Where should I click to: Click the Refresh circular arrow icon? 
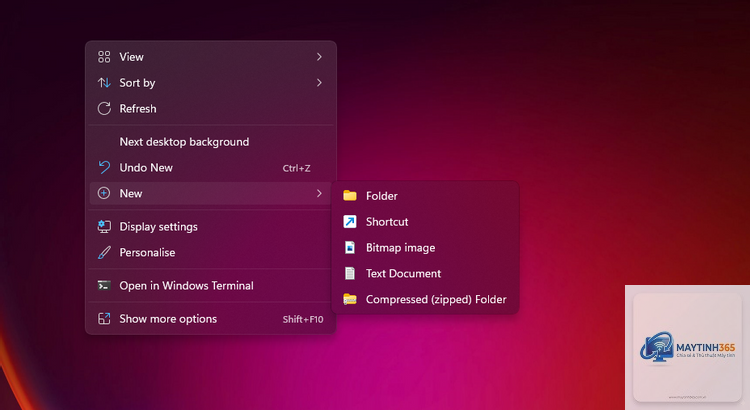point(104,109)
